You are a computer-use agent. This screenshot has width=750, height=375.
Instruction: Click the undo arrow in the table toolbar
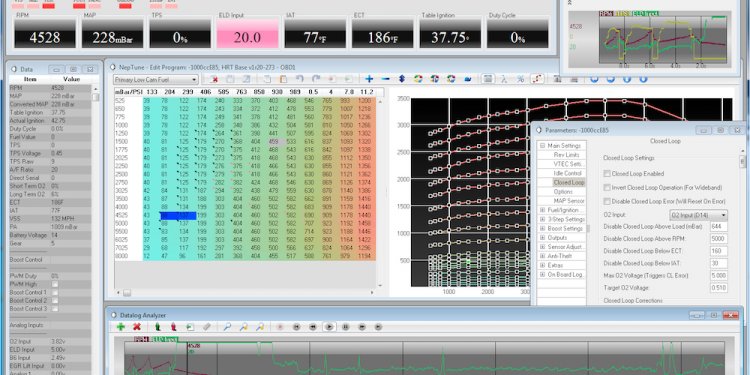(299, 79)
